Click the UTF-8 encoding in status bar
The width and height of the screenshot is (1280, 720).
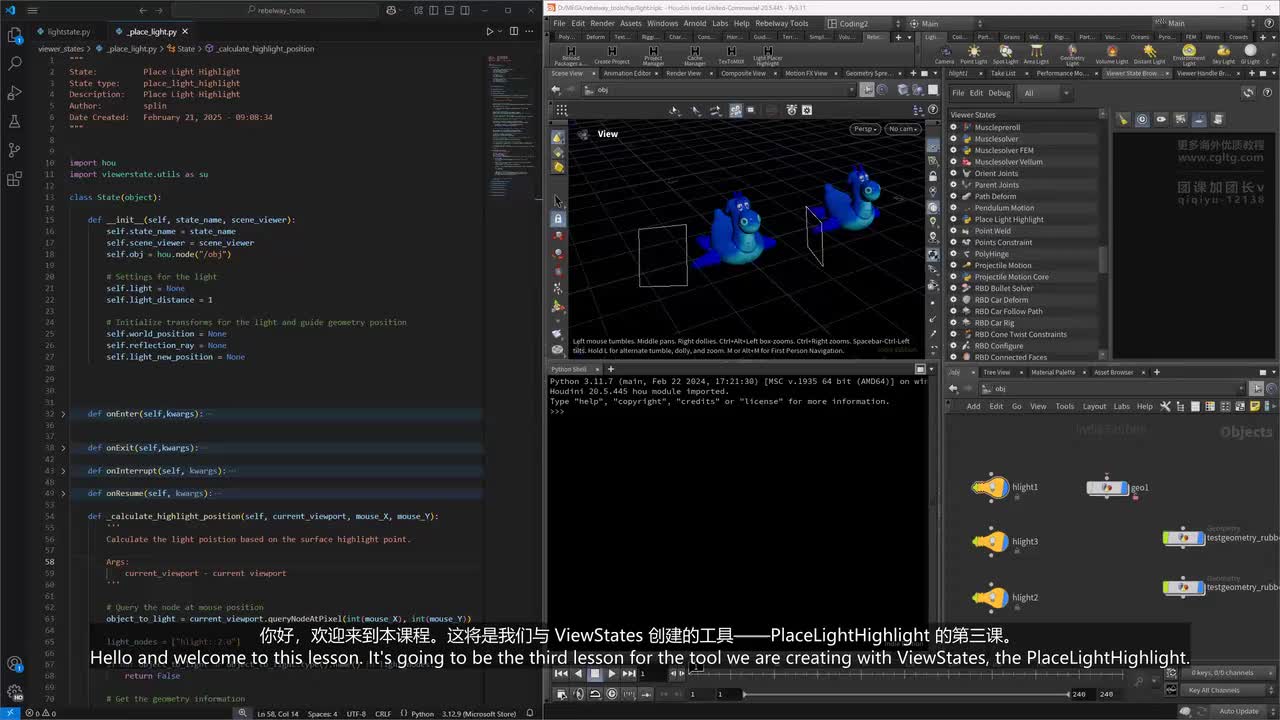(356, 714)
